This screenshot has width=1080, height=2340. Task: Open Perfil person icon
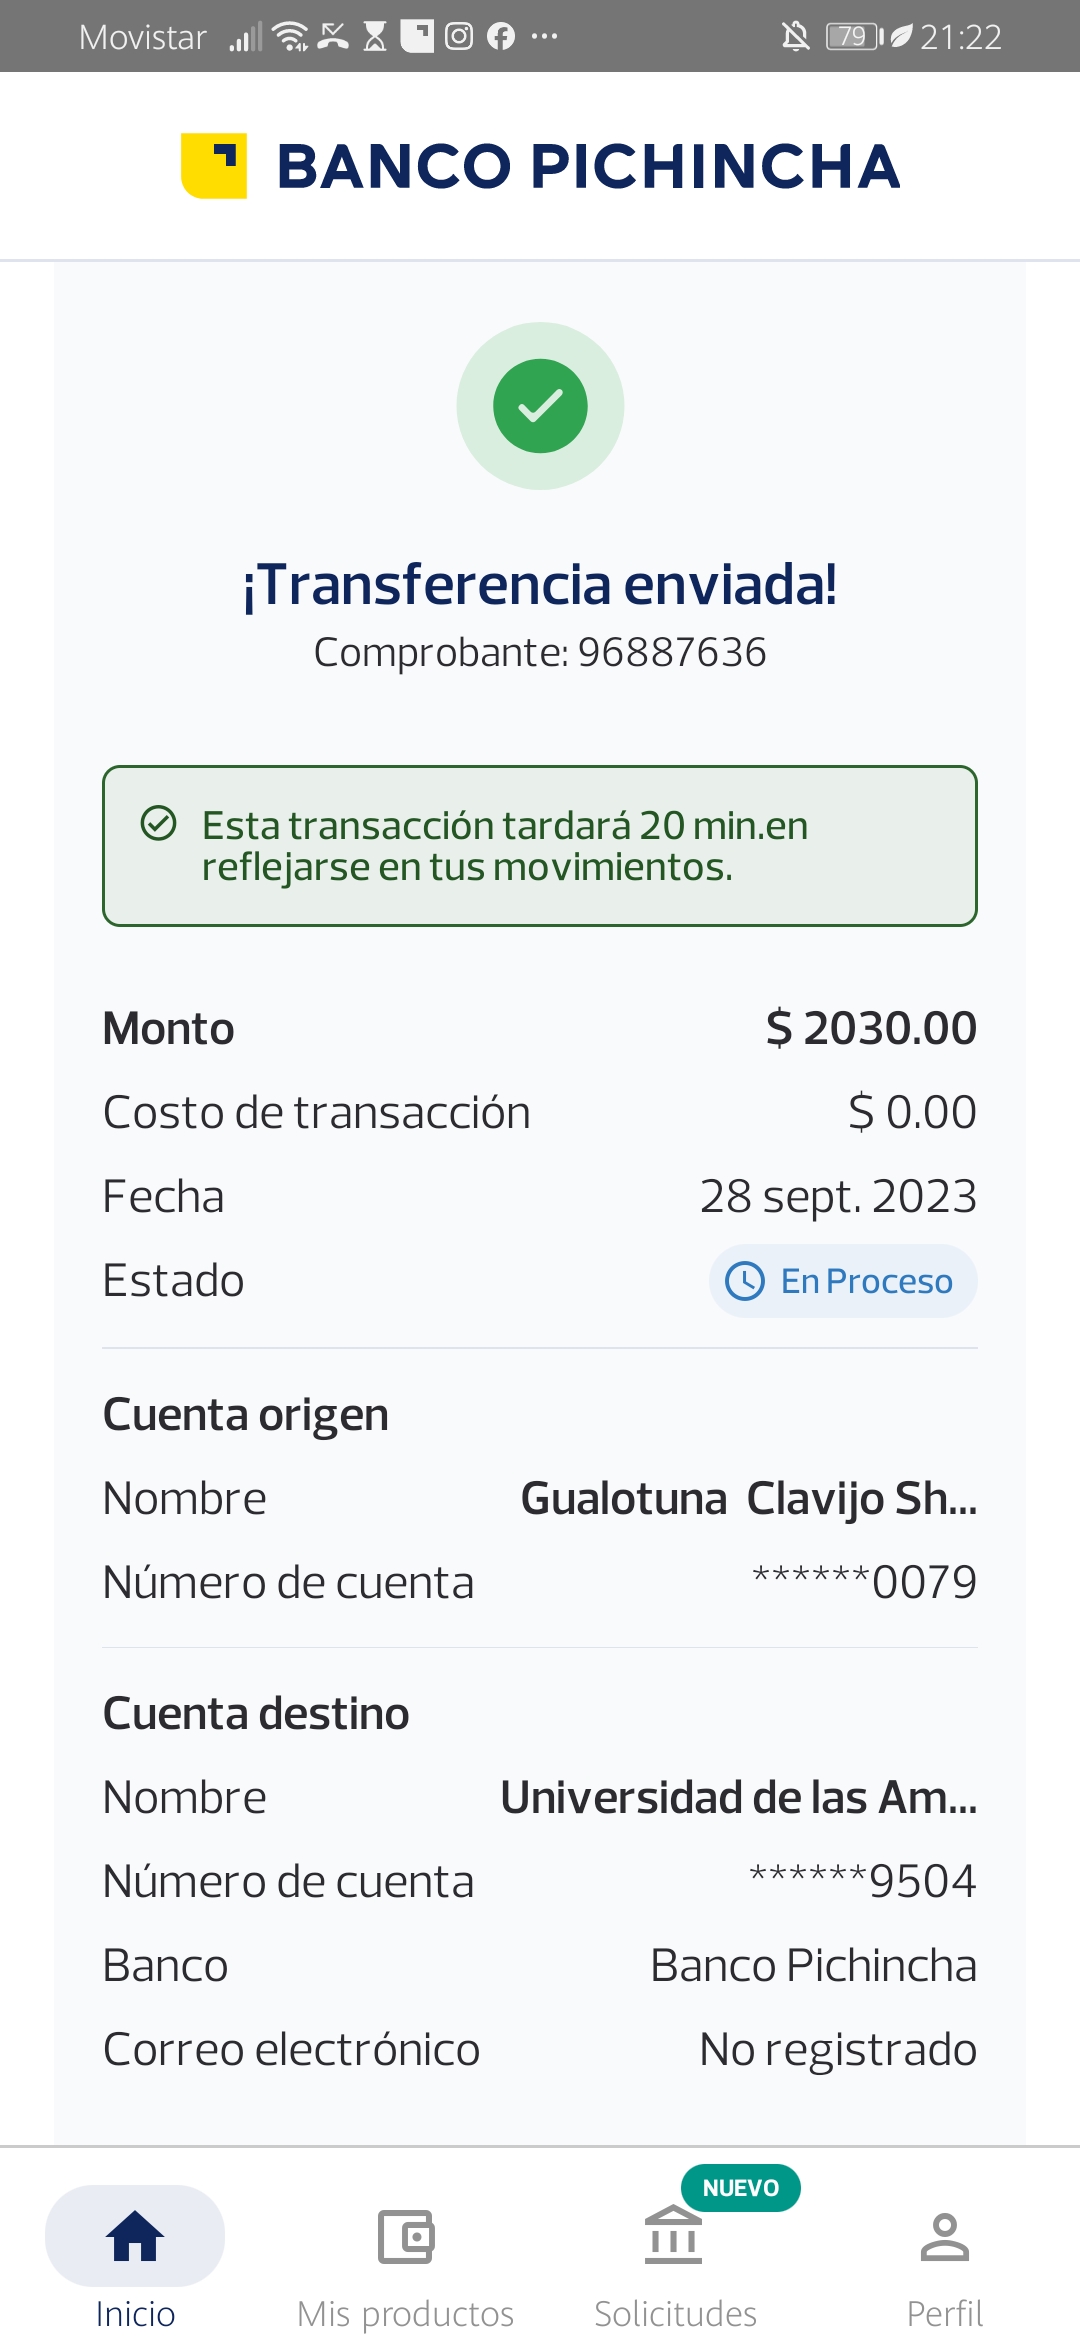pos(944,2236)
